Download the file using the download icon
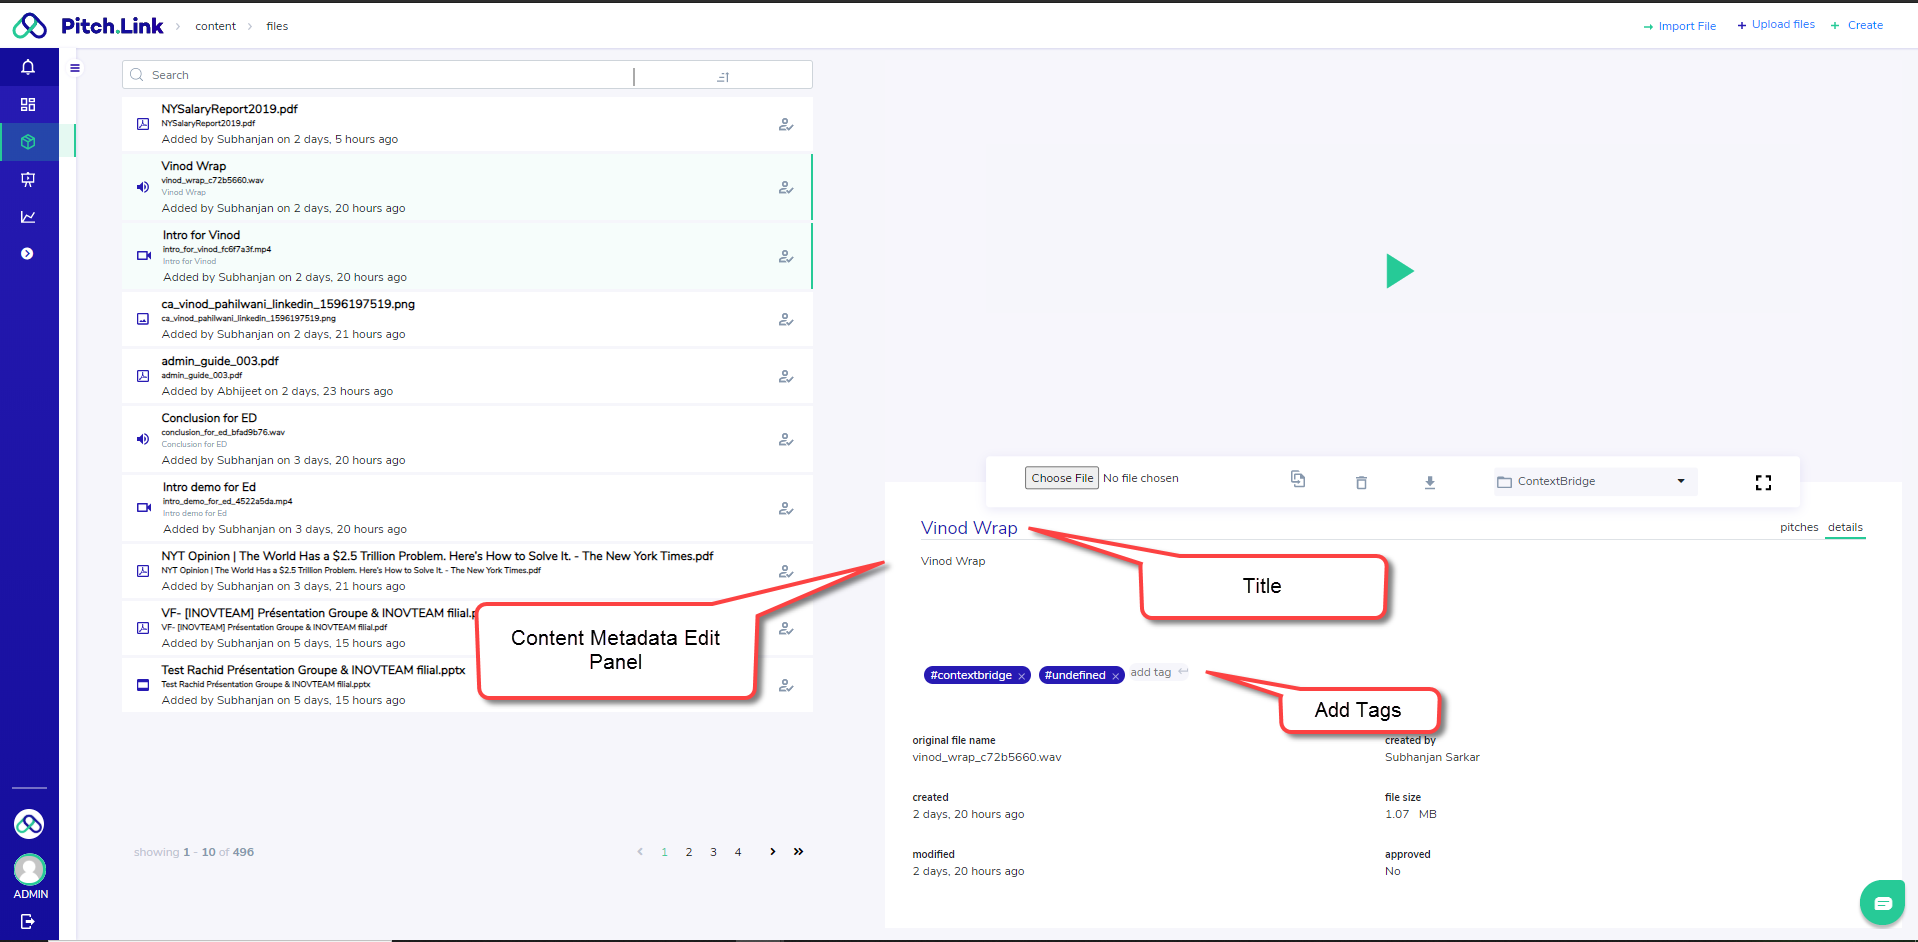Viewport: 1918px width, 942px height. 1430,483
